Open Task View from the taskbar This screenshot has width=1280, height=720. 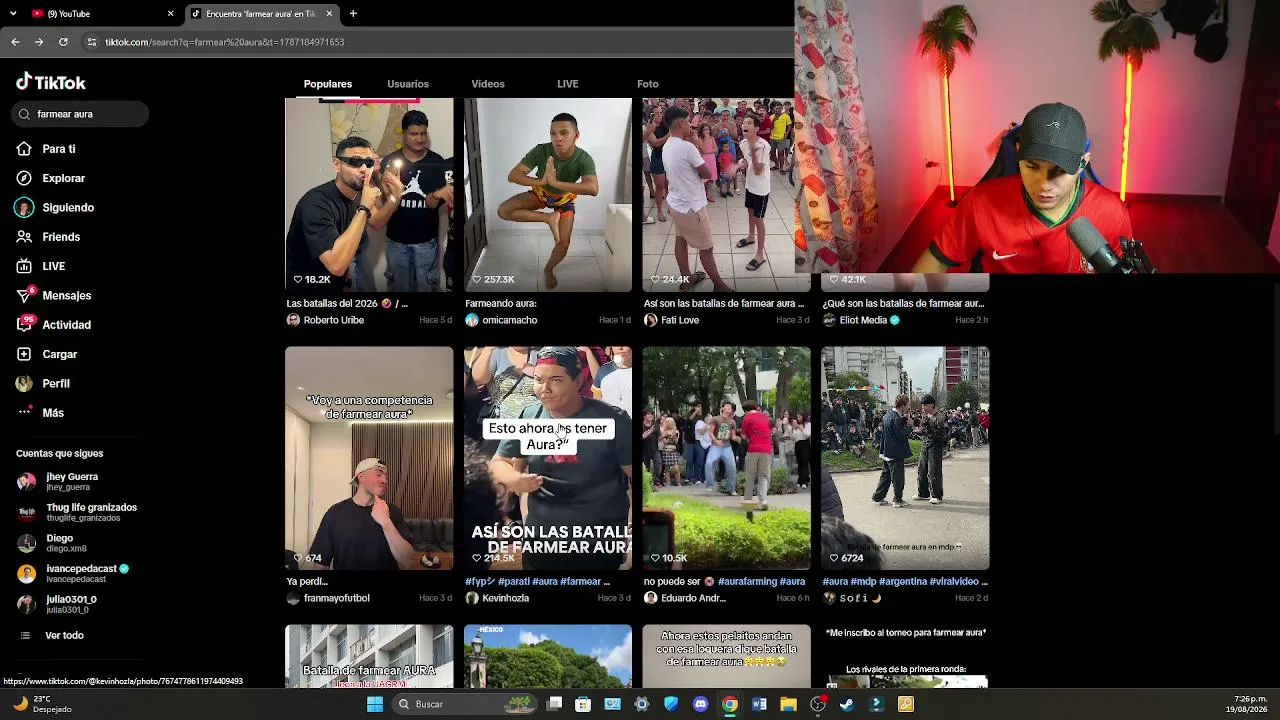555,704
